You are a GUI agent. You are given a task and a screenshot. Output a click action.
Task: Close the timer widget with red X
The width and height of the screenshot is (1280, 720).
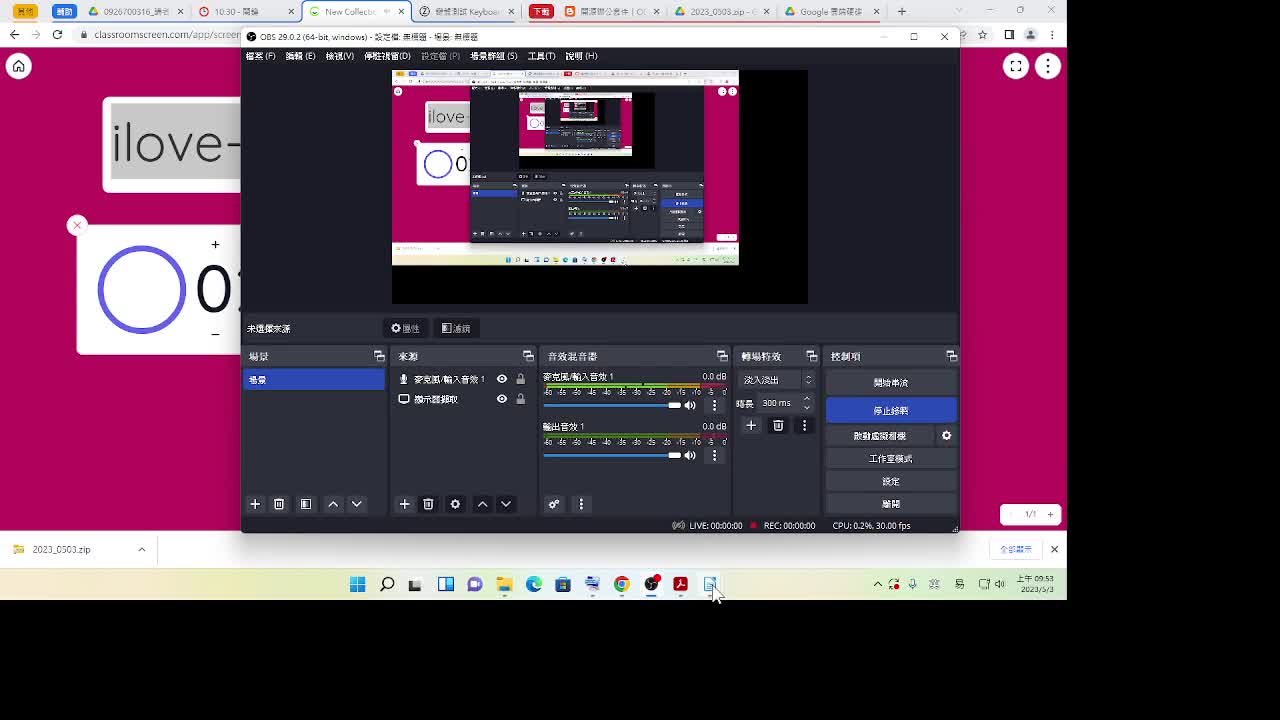coord(77,225)
